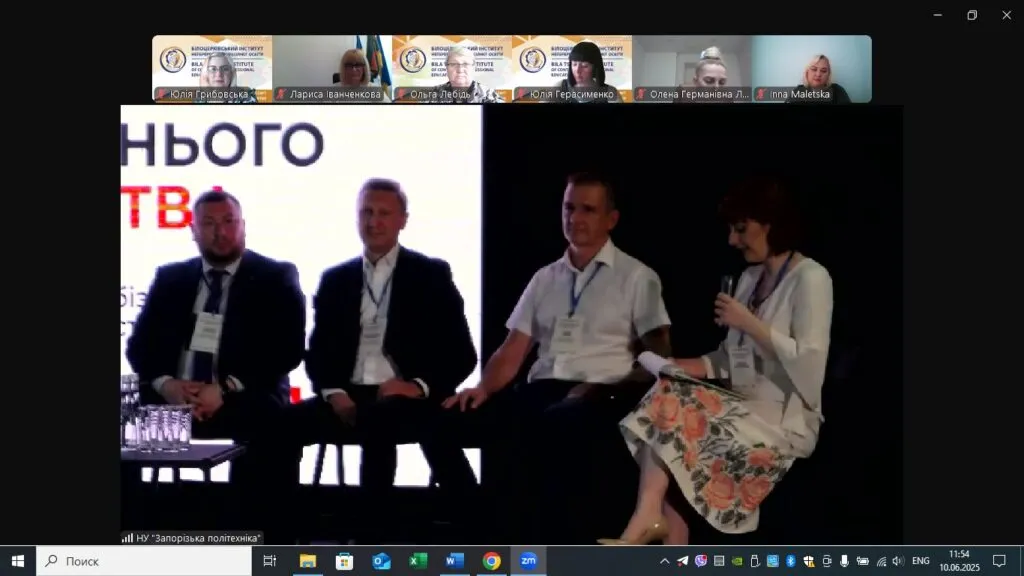Open Viber from the system tray
Screen dimensions: 1024x576
point(701,561)
